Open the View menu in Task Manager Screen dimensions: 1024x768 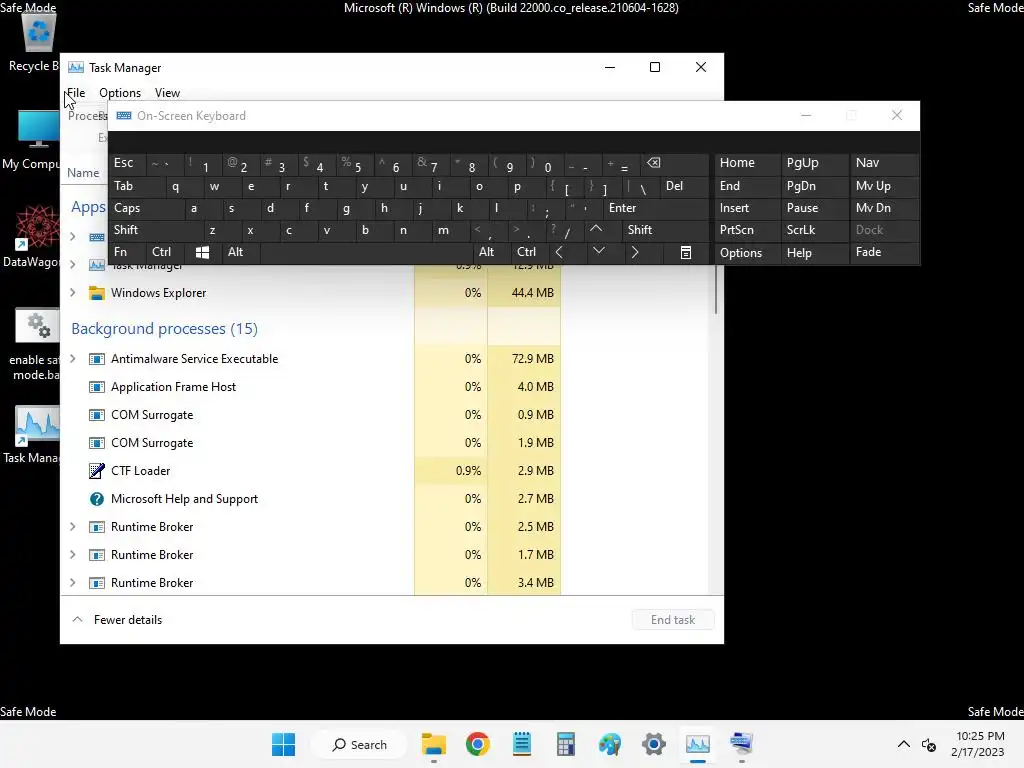[167, 93]
